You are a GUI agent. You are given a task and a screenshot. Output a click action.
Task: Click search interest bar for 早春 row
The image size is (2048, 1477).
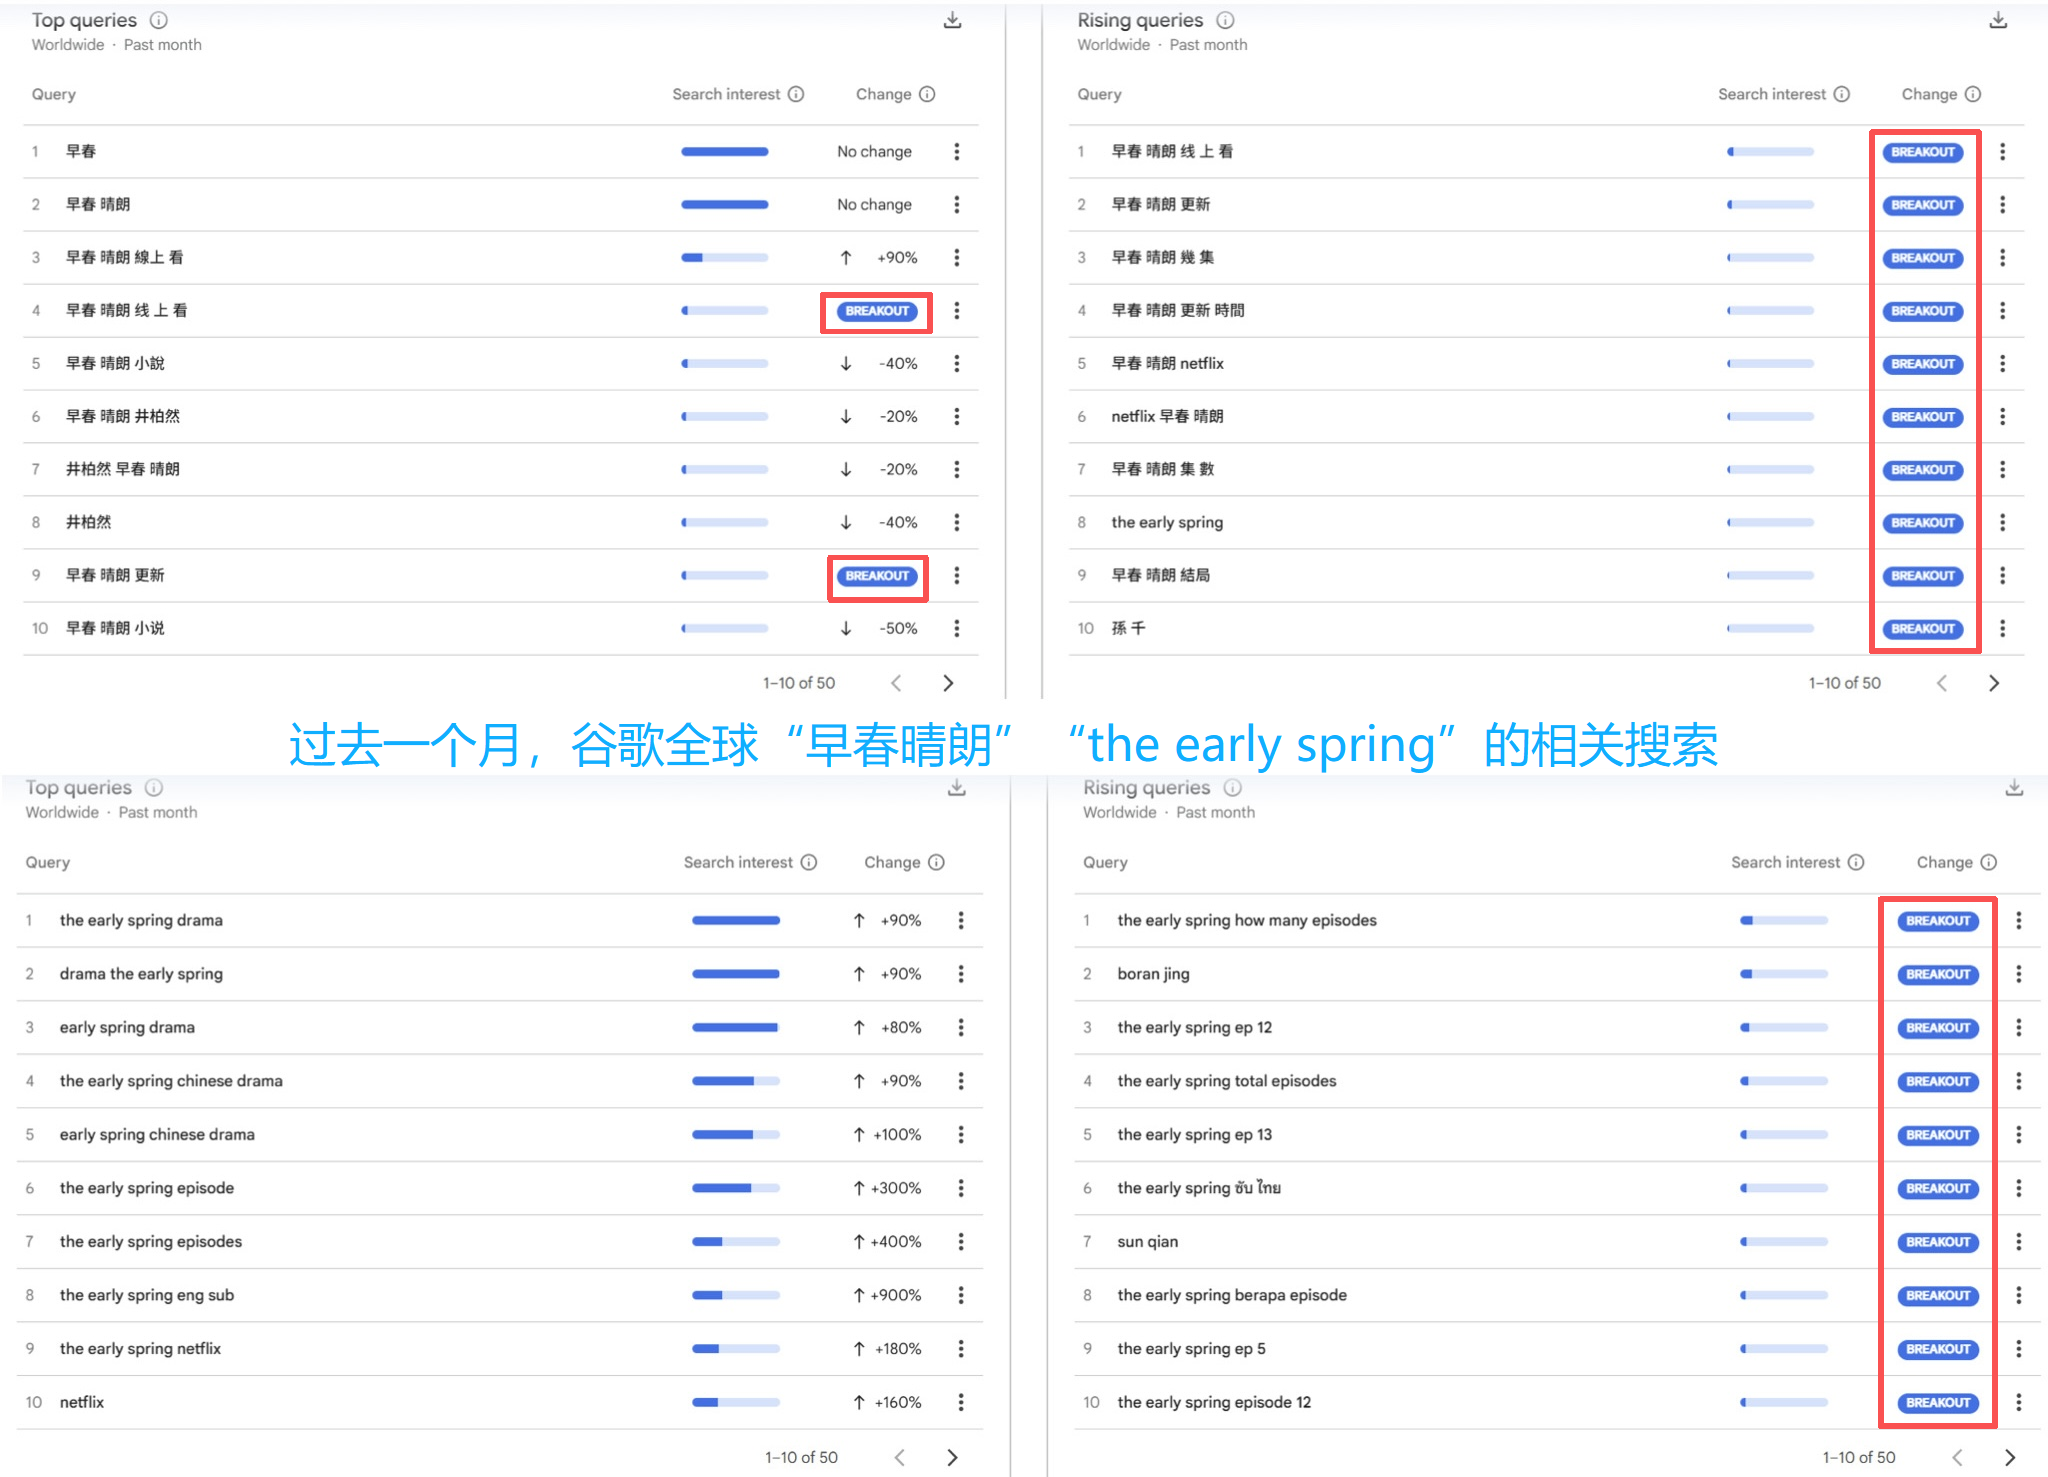coord(724,152)
